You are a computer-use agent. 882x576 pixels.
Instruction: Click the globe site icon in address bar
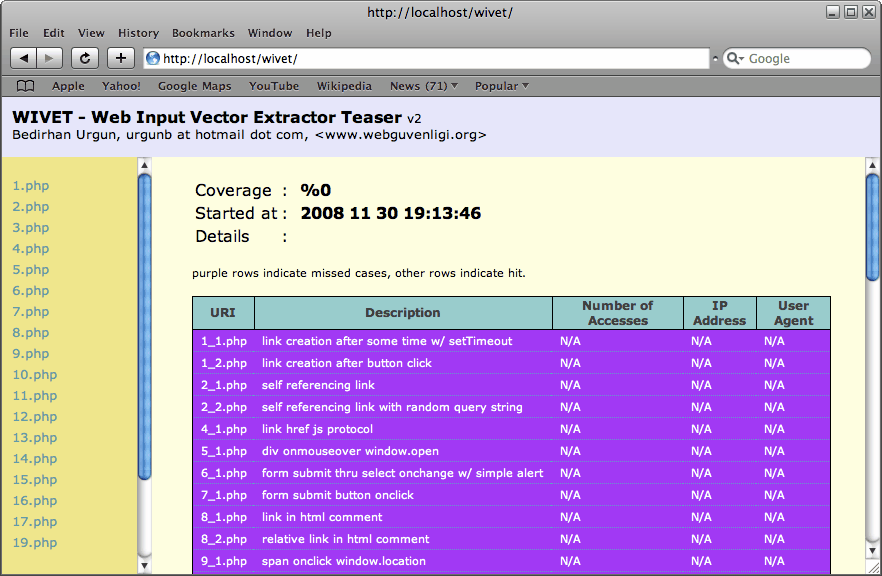click(153, 59)
